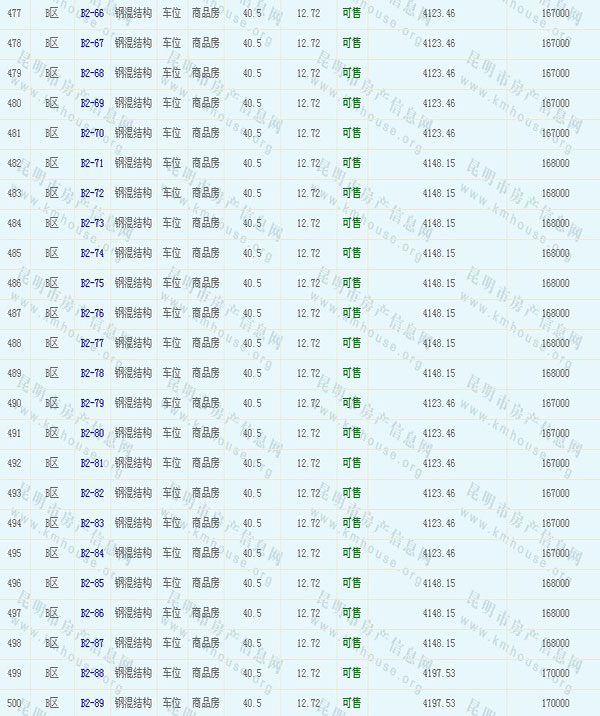Click the B2-89 link in the last row
600x716 pixels.
tap(92, 704)
